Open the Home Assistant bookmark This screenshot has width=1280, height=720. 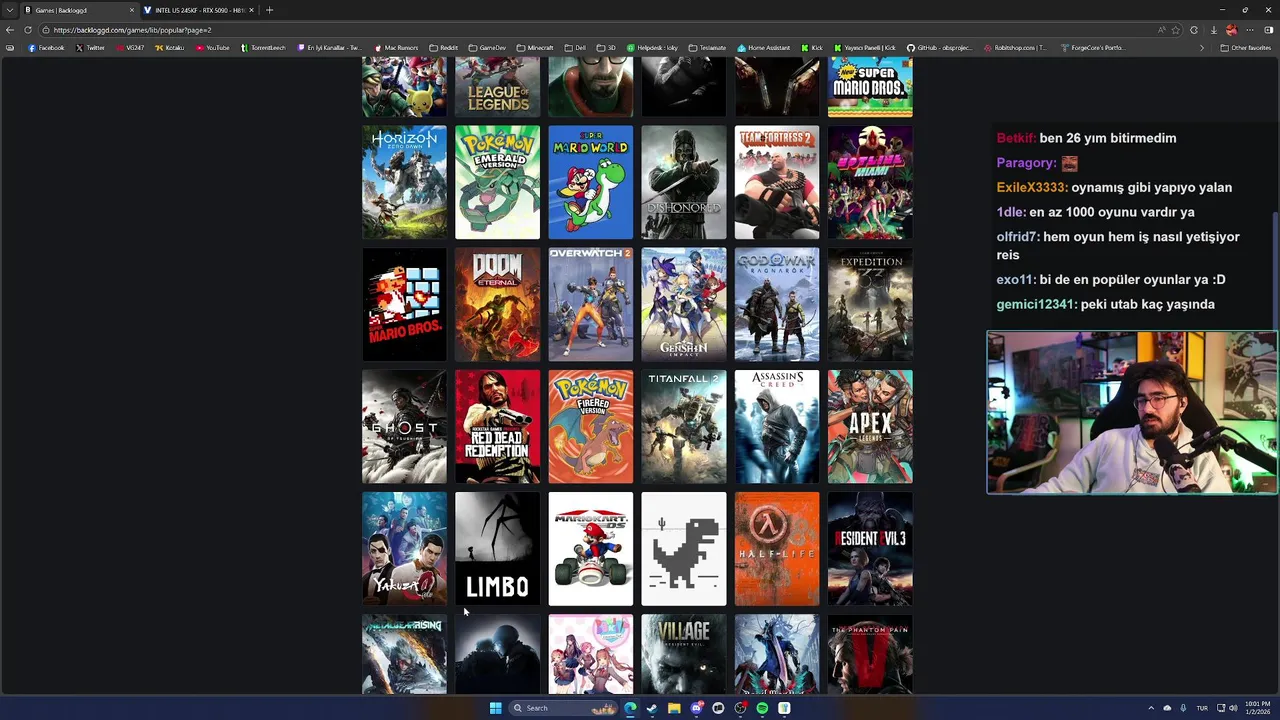click(x=764, y=48)
